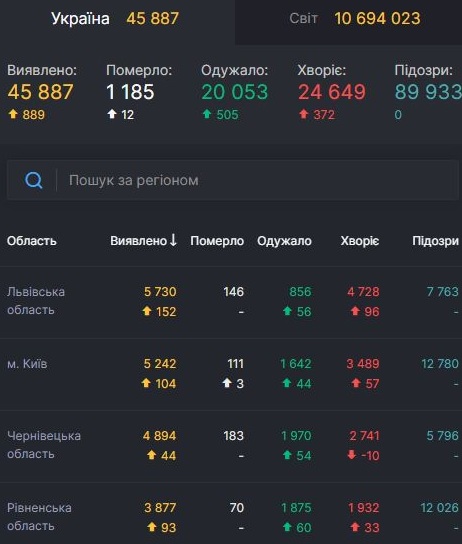Image resolution: width=462 pixels, height=544 pixels.
Task: Switch to the Україна tab
Action: 117,19
